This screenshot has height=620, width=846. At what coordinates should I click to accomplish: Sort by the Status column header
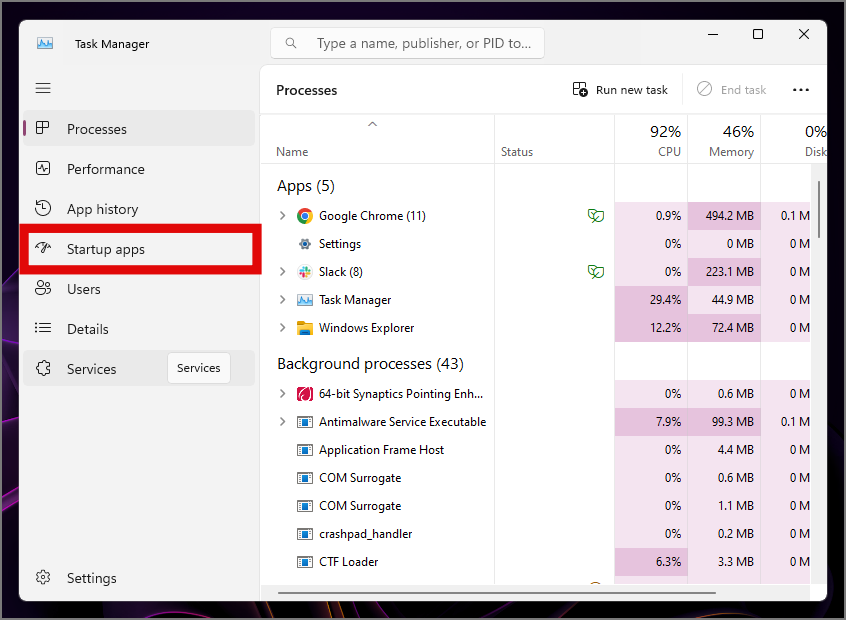click(x=554, y=139)
